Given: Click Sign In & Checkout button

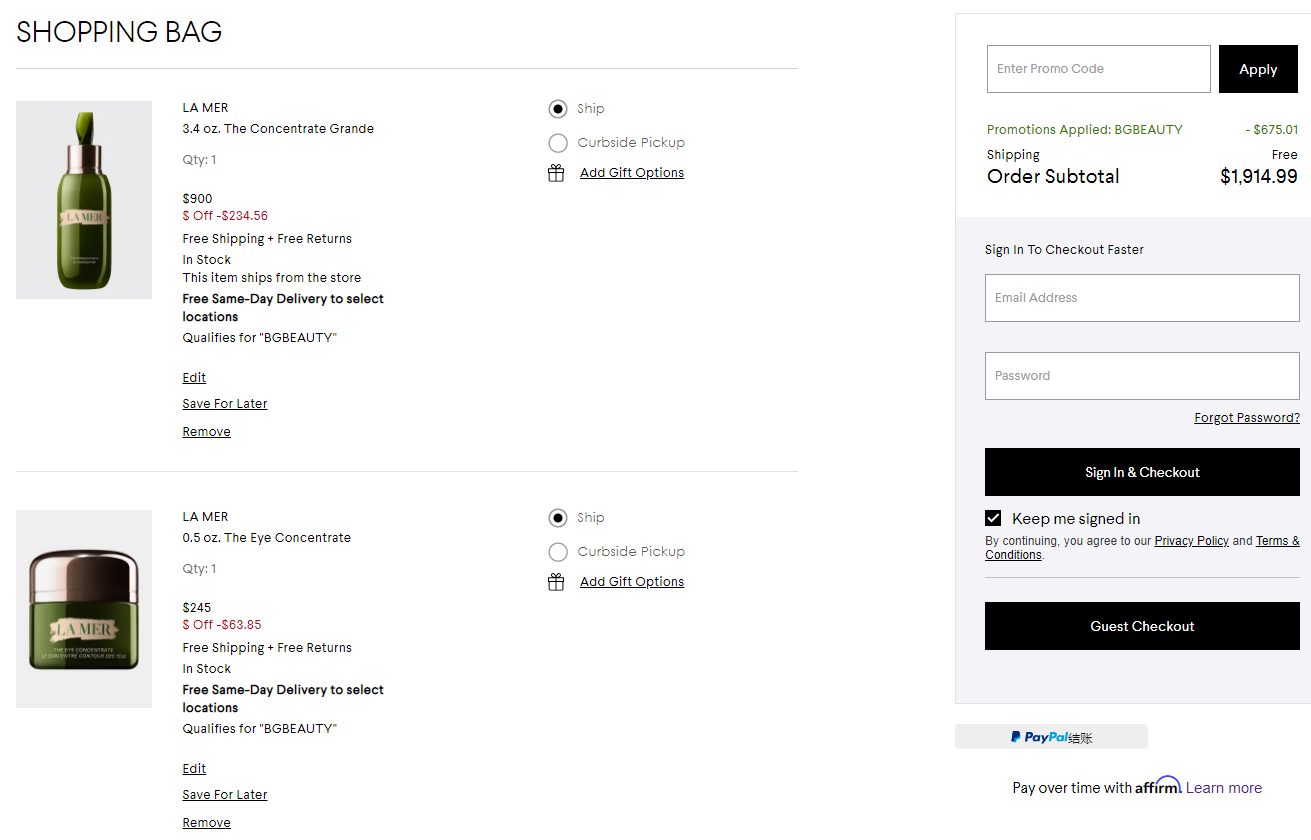Looking at the screenshot, I should coord(1142,472).
